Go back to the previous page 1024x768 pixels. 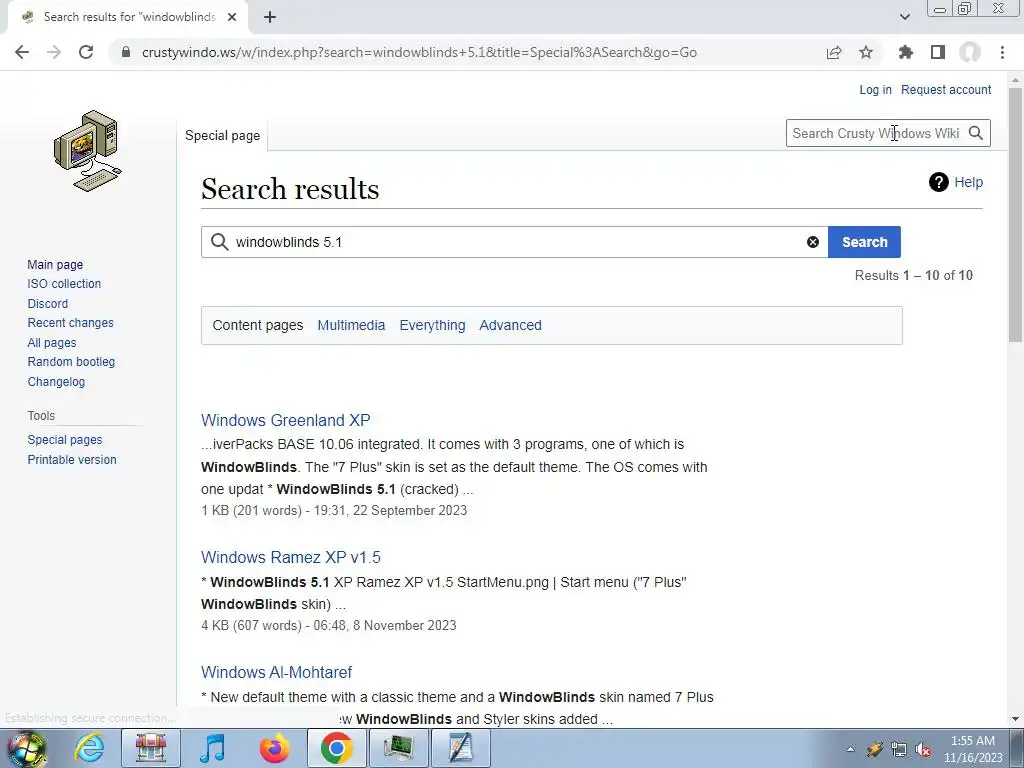point(22,52)
